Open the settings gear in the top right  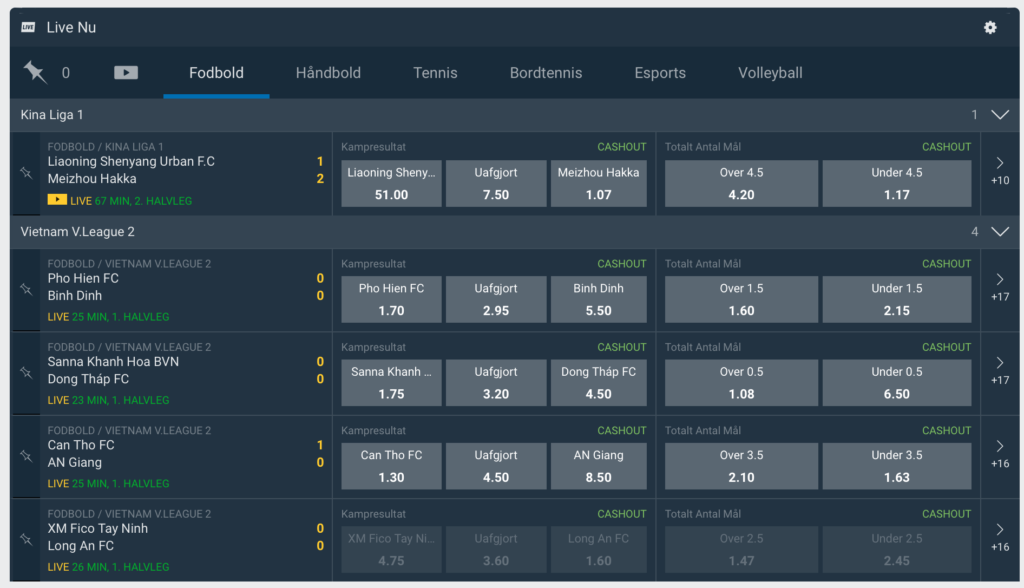(x=990, y=28)
